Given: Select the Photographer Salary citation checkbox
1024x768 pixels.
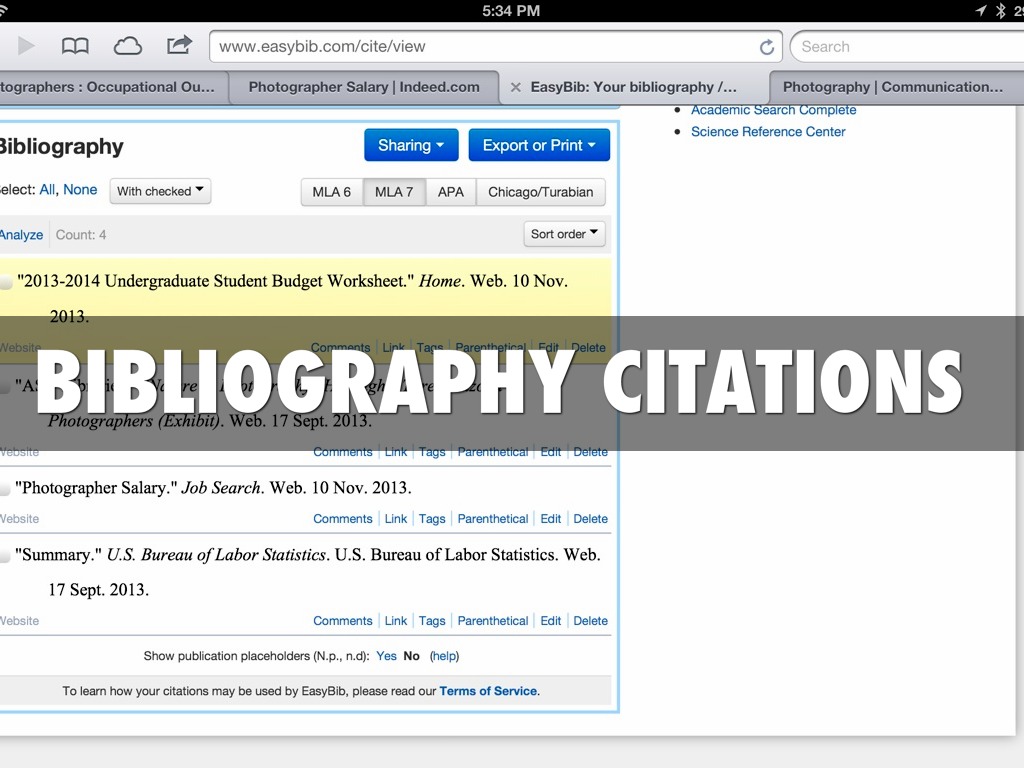Looking at the screenshot, I should [6, 489].
